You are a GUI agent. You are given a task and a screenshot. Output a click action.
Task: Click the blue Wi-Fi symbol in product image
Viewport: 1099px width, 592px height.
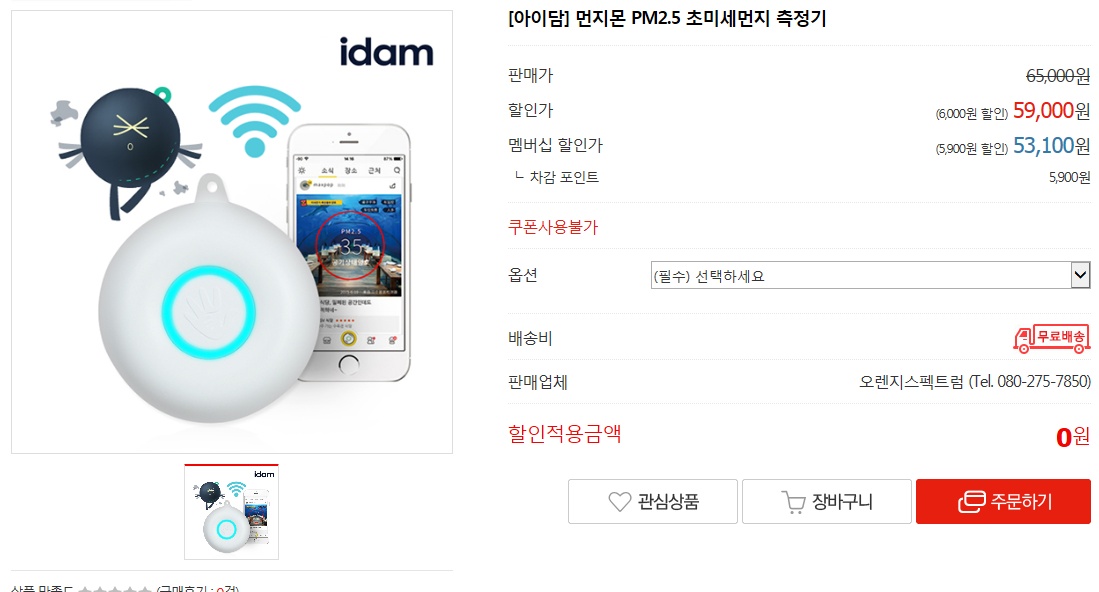254,121
